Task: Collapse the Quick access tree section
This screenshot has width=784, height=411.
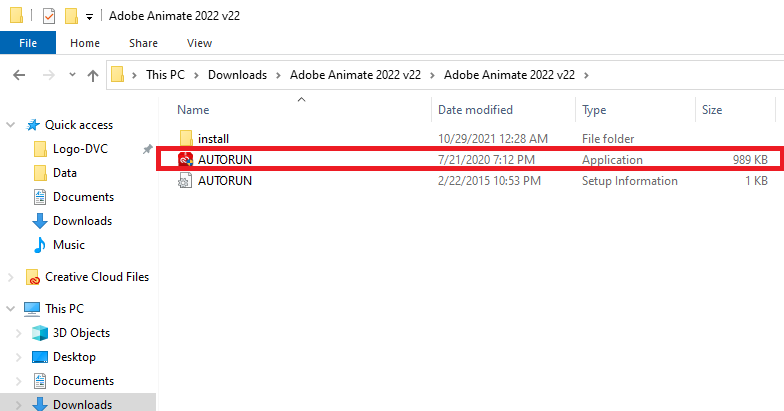Action: tap(10, 124)
